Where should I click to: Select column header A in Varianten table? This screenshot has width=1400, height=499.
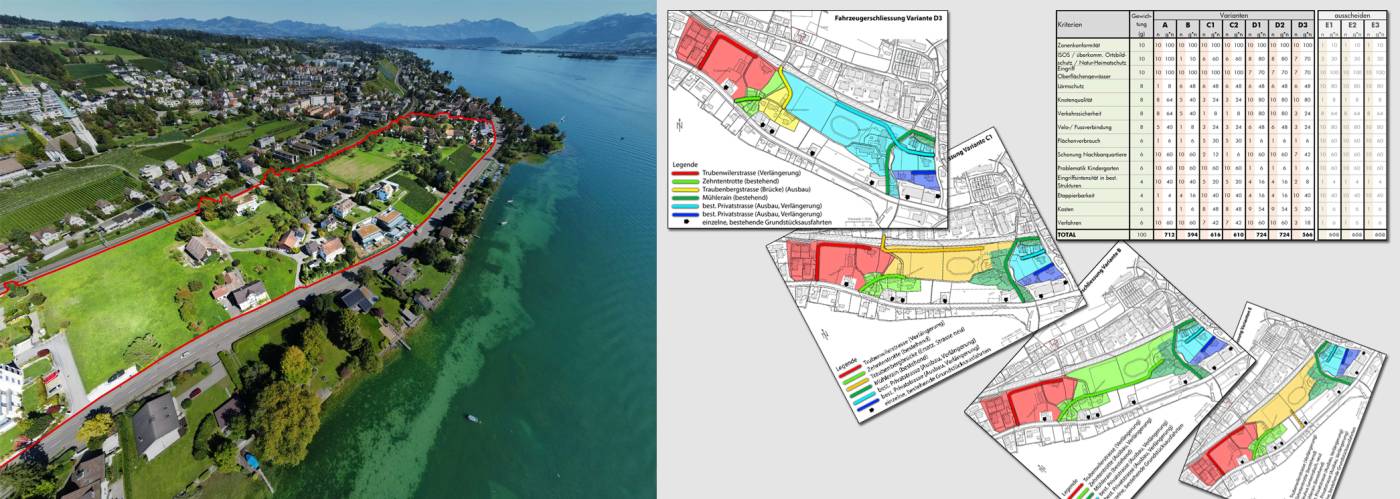[1164, 24]
